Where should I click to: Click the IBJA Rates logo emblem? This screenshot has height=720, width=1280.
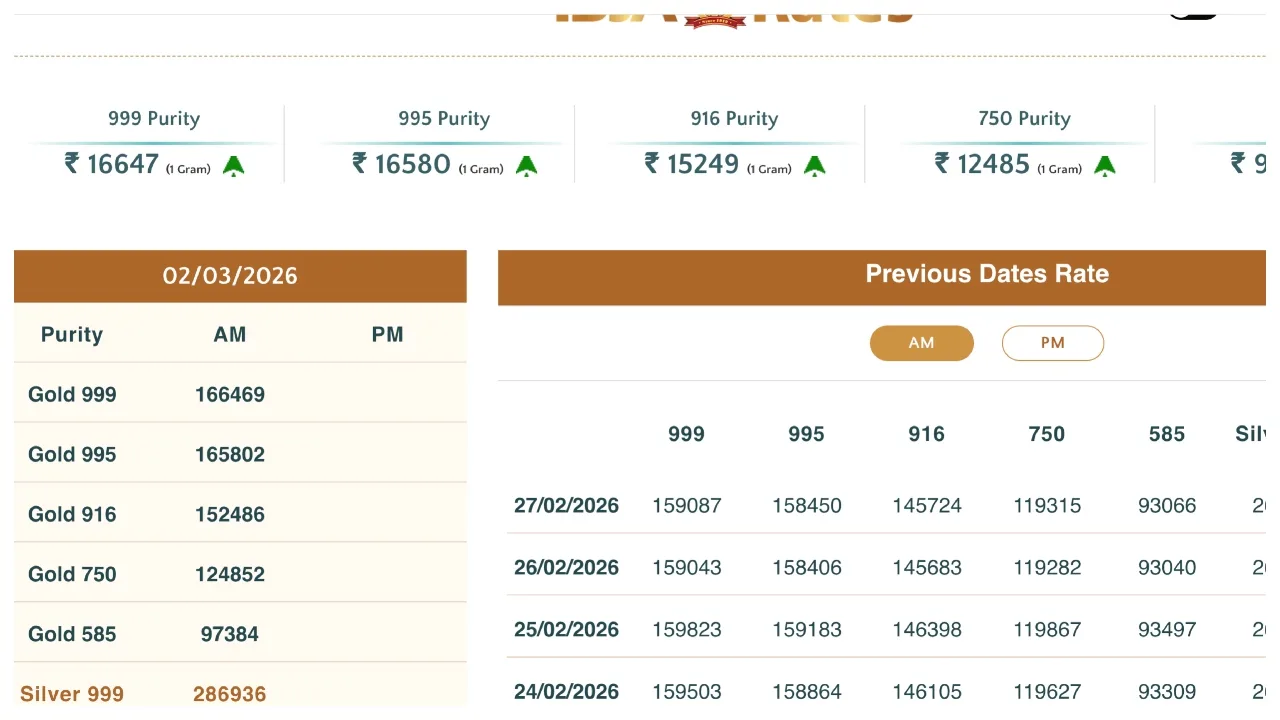click(714, 18)
